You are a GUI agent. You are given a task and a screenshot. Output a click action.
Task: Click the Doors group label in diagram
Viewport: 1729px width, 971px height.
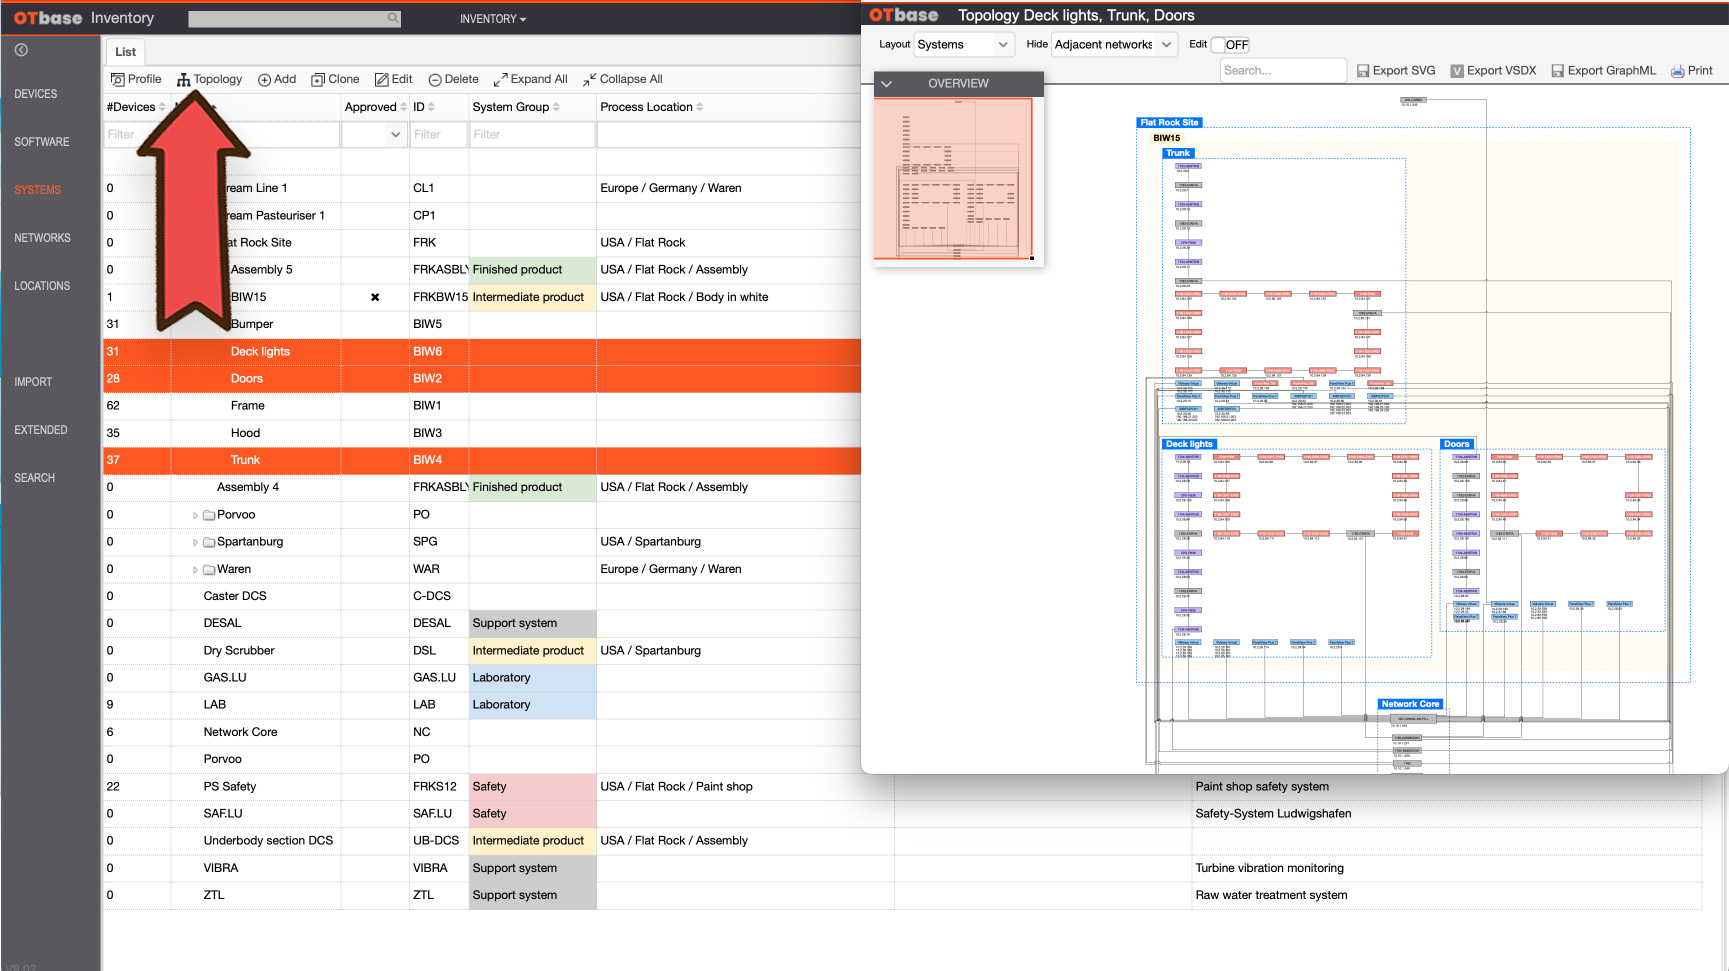1457,444
